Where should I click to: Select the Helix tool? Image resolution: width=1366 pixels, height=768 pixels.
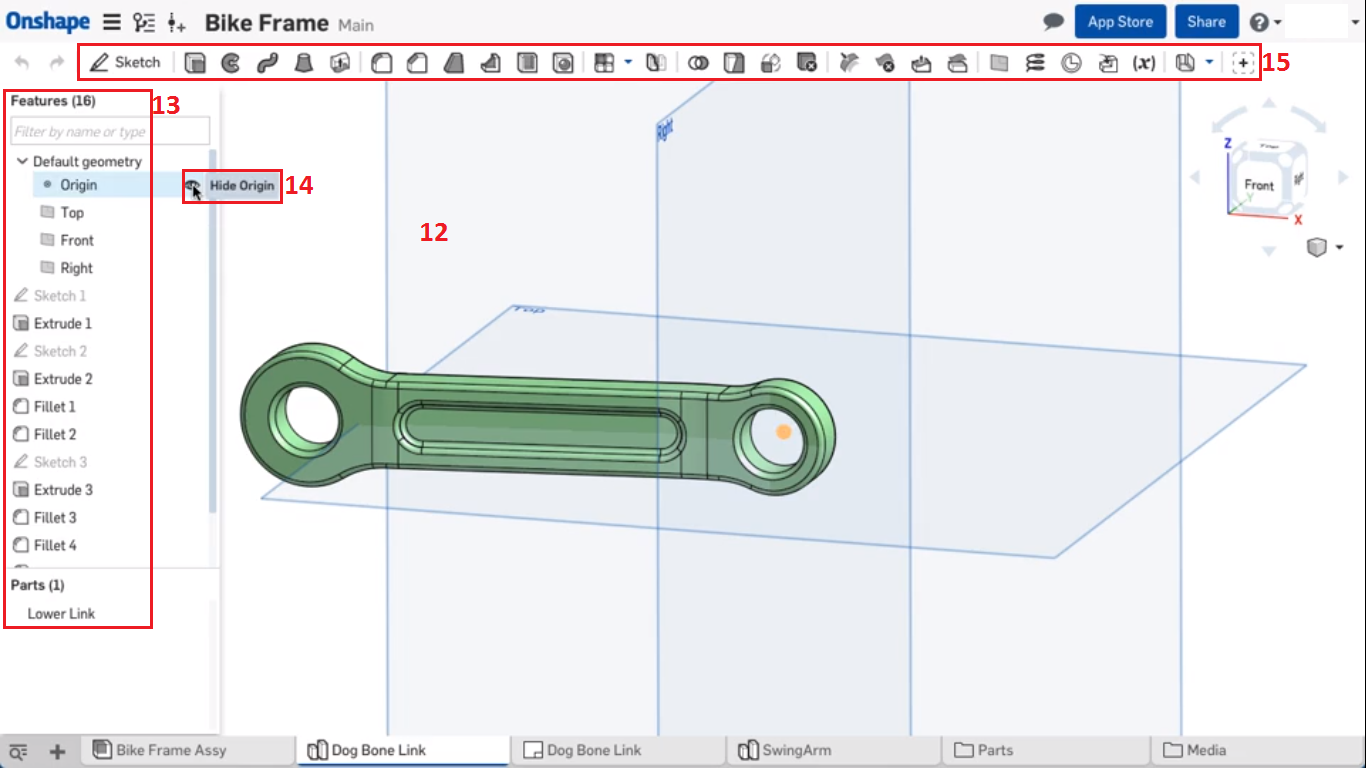pos(1035,63)
